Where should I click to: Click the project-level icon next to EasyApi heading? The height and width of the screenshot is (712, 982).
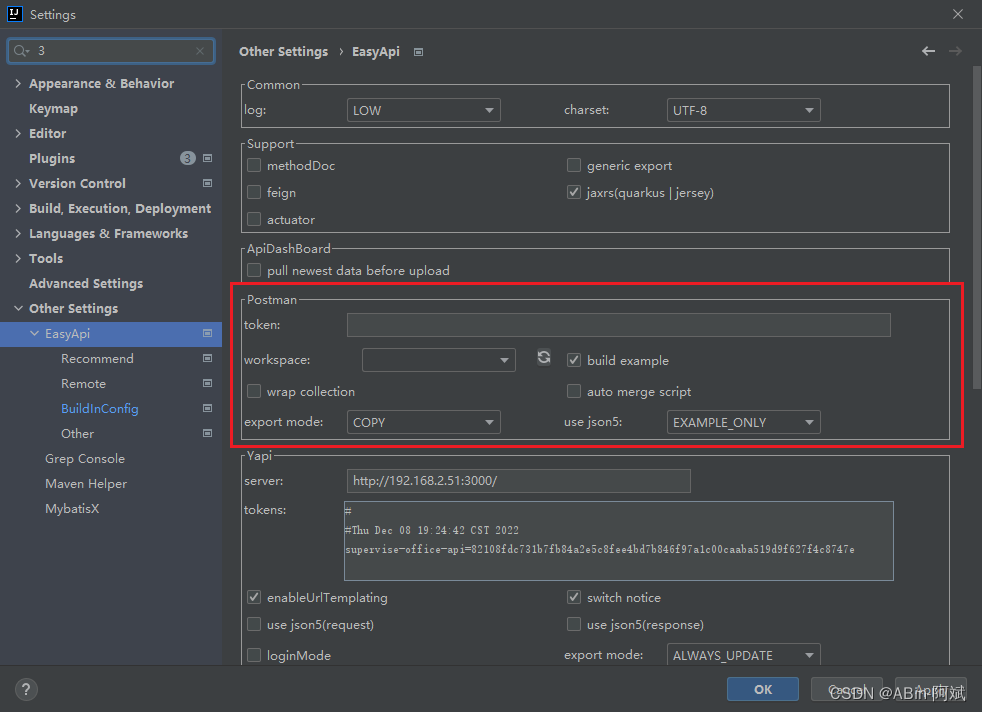tap(418, 52)
